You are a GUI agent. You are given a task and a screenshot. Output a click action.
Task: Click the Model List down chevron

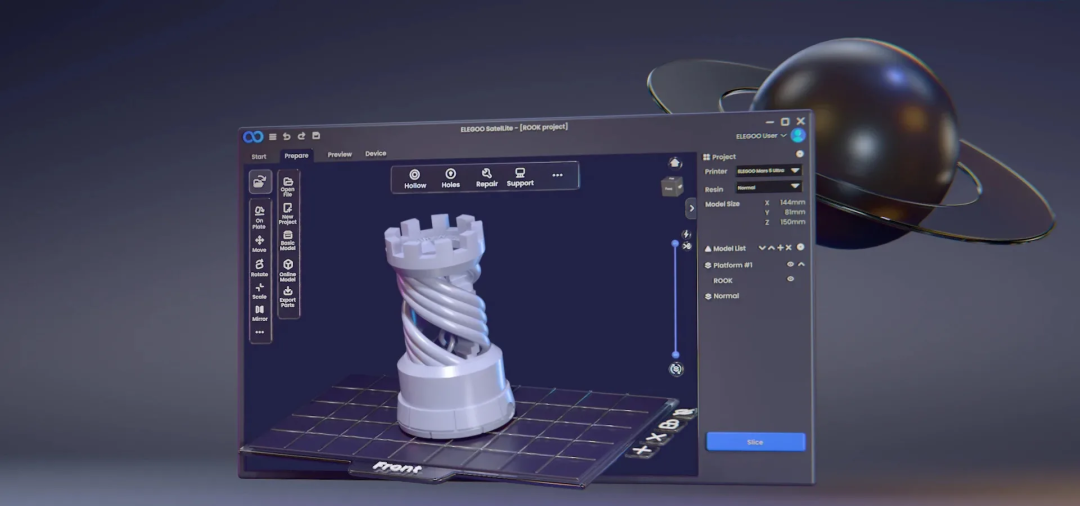(x=762, y=248)
